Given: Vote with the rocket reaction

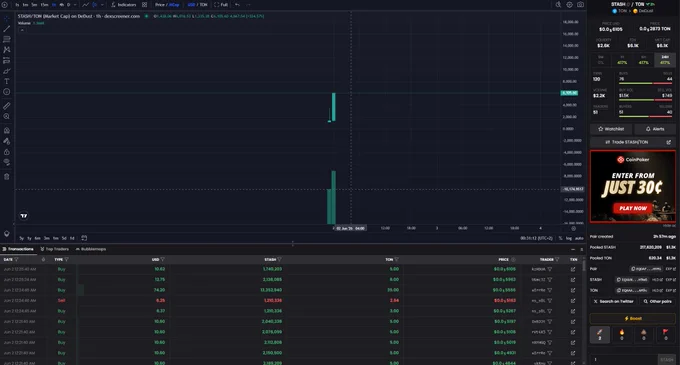Looking at the screenshot, I should (x=600, y=334).
